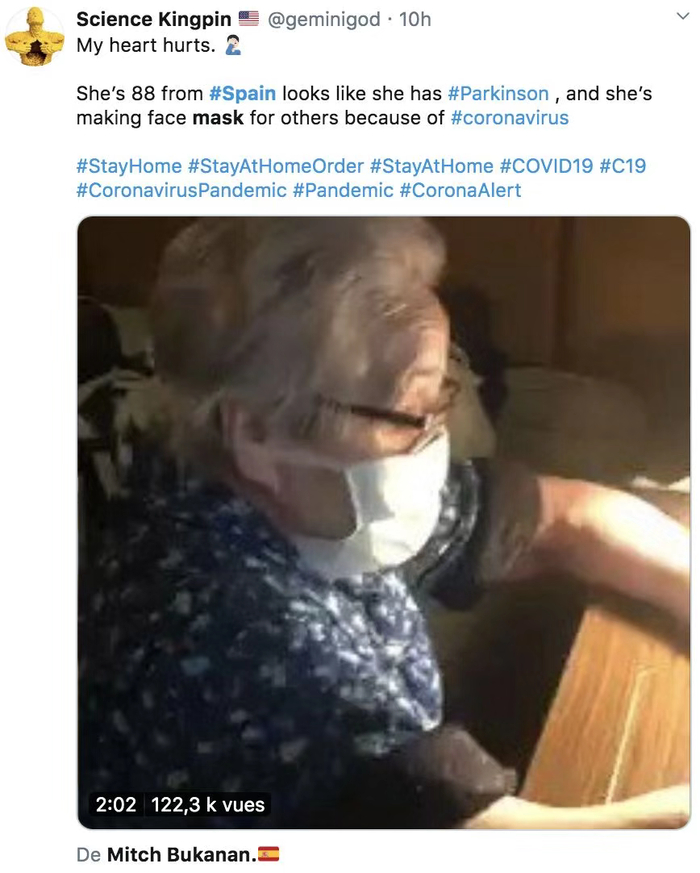The height and width of the screenshot is (873, 700).
Task: Click the US flag emoji beside the name
Action: pyautogui.click(x=249, y=19)
